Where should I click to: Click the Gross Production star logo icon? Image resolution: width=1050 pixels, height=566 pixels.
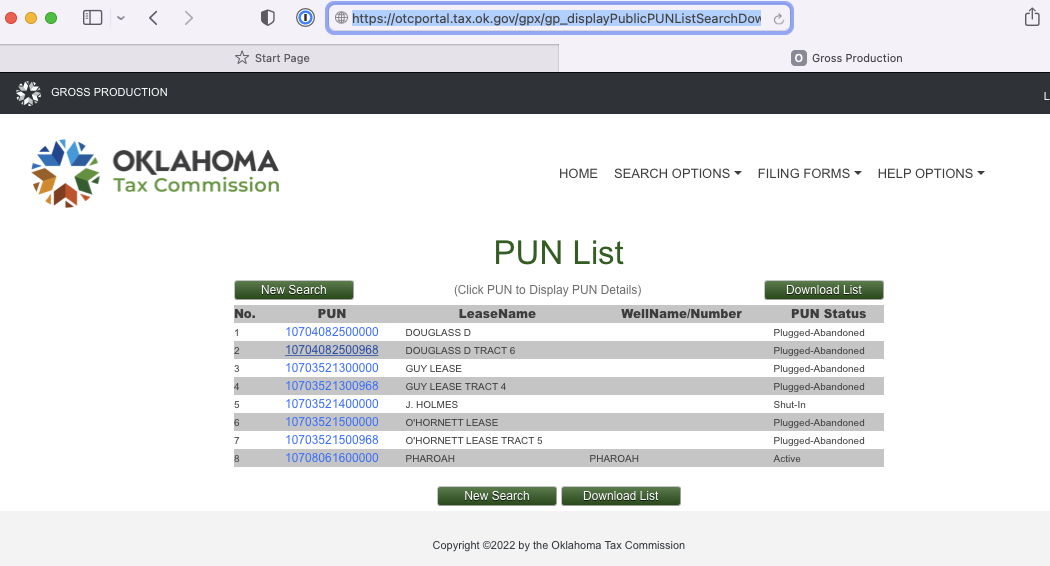click(28, 92)
